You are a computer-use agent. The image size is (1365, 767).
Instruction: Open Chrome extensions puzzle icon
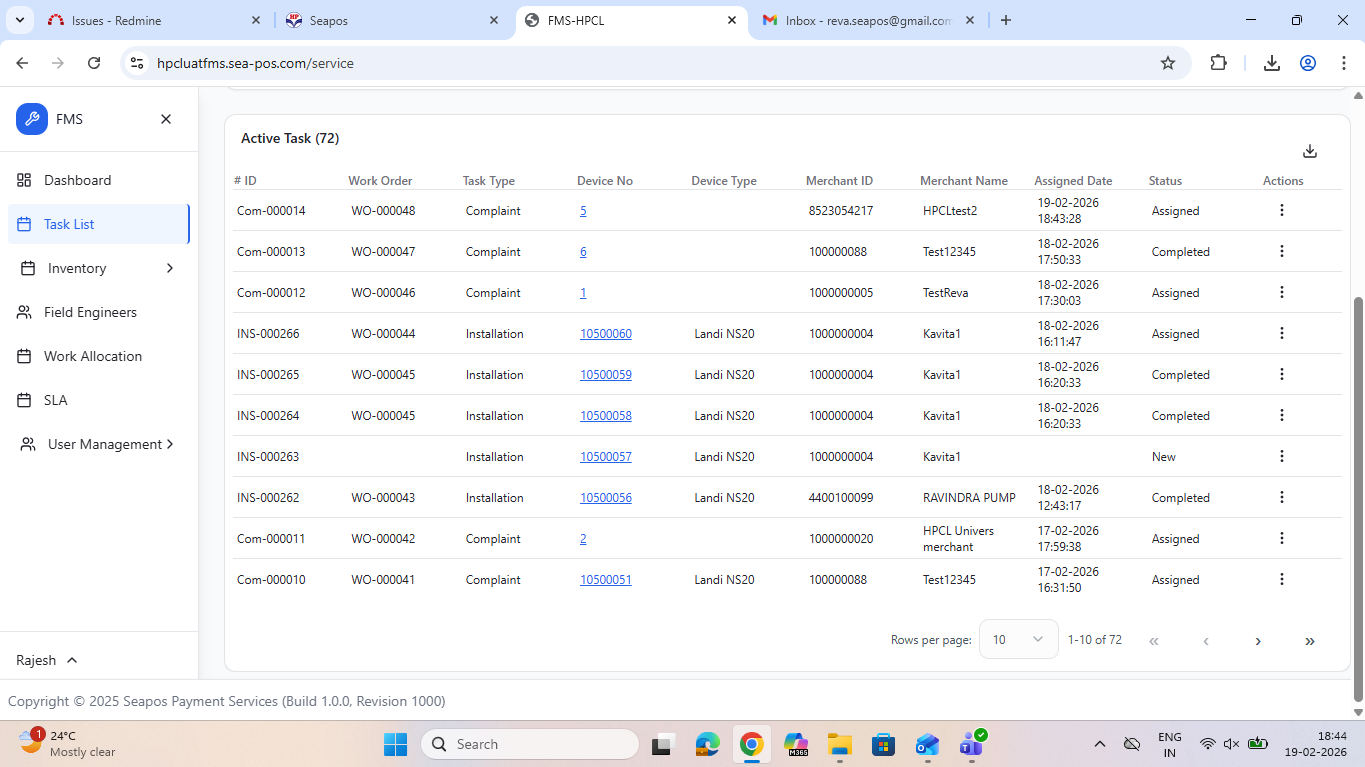point(1218,63)
